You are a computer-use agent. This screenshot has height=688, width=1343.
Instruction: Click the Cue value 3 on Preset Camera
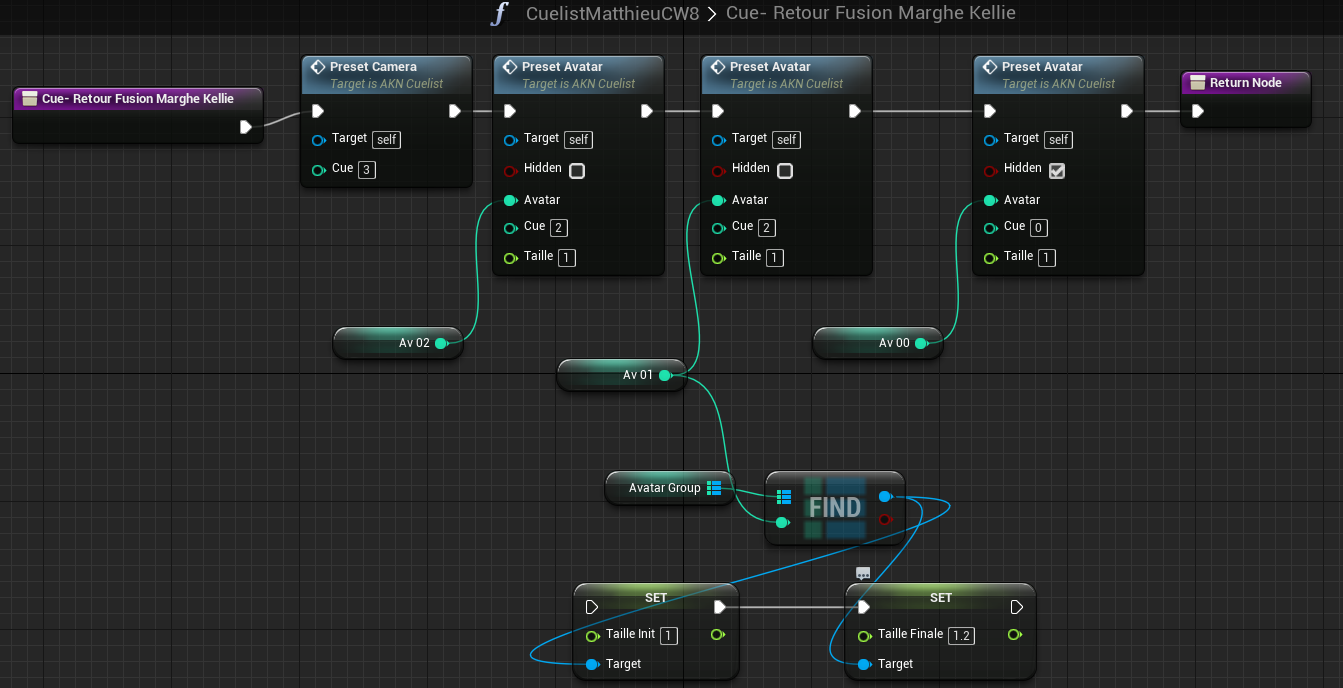click(367, 170)
